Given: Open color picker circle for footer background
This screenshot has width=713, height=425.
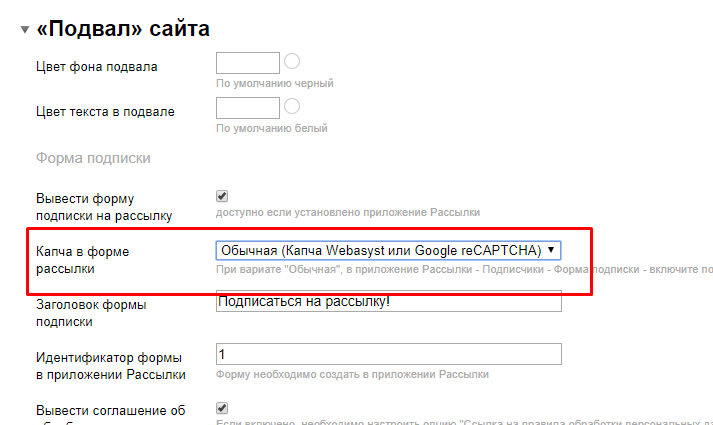Looking at the screenshot, I should pyautogui.click(x=293, y=62).
